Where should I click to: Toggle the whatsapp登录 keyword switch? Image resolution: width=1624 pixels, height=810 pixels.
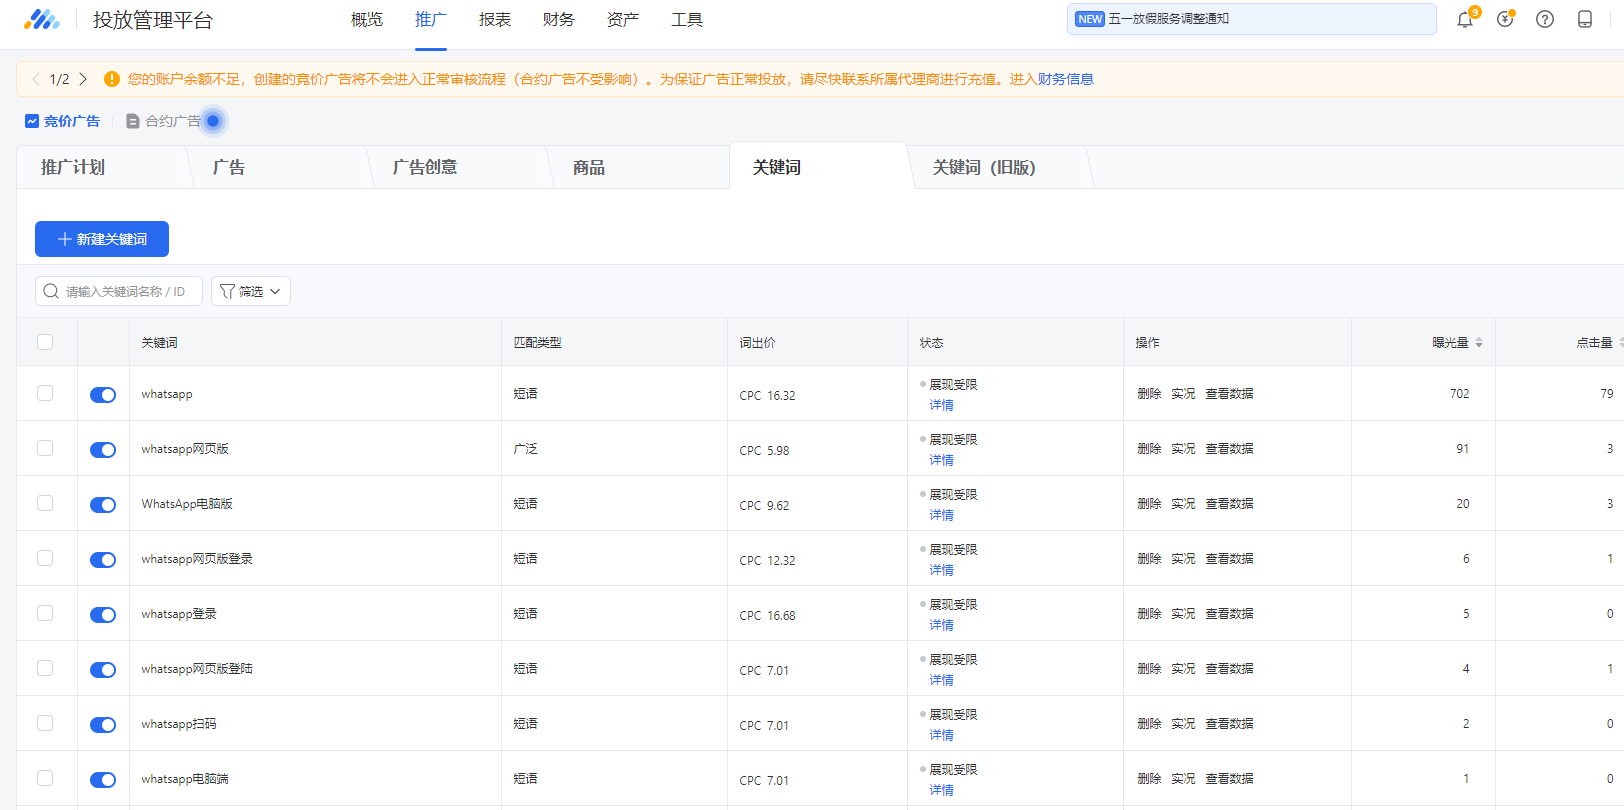pyautogui.click(x=103, y=615)
